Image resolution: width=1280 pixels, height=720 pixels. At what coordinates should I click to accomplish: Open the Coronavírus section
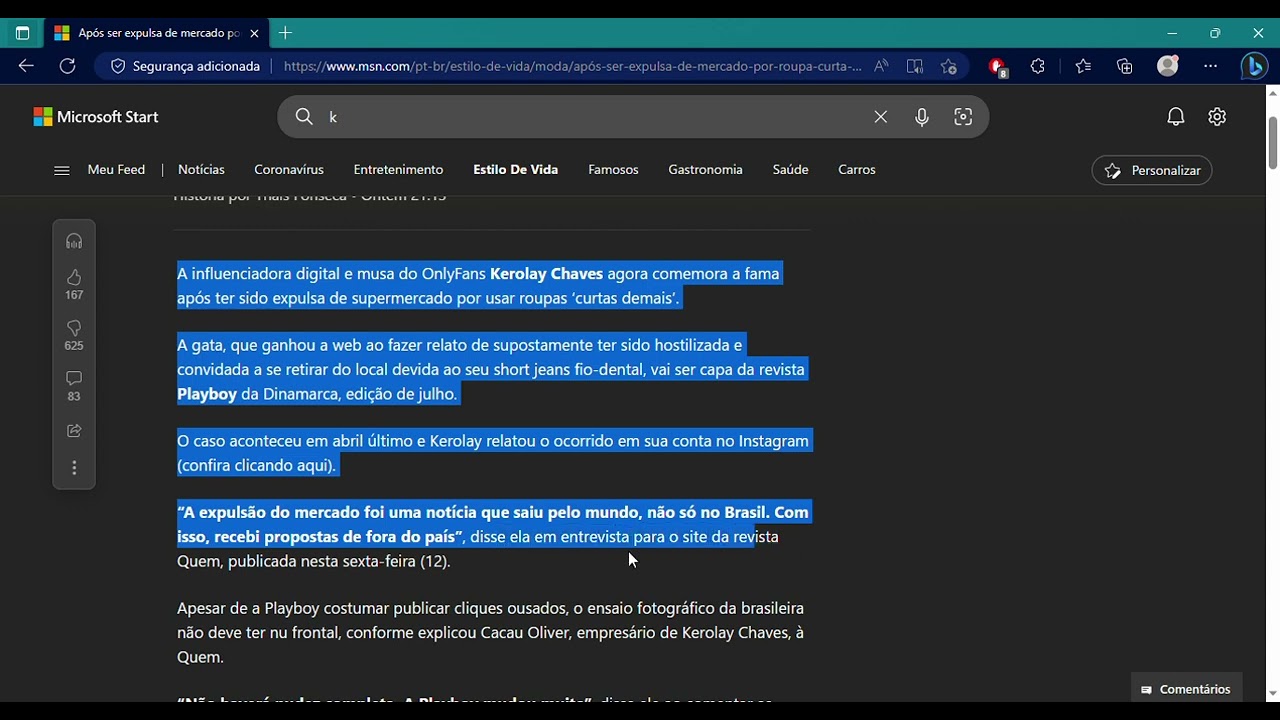pos(289,170)
